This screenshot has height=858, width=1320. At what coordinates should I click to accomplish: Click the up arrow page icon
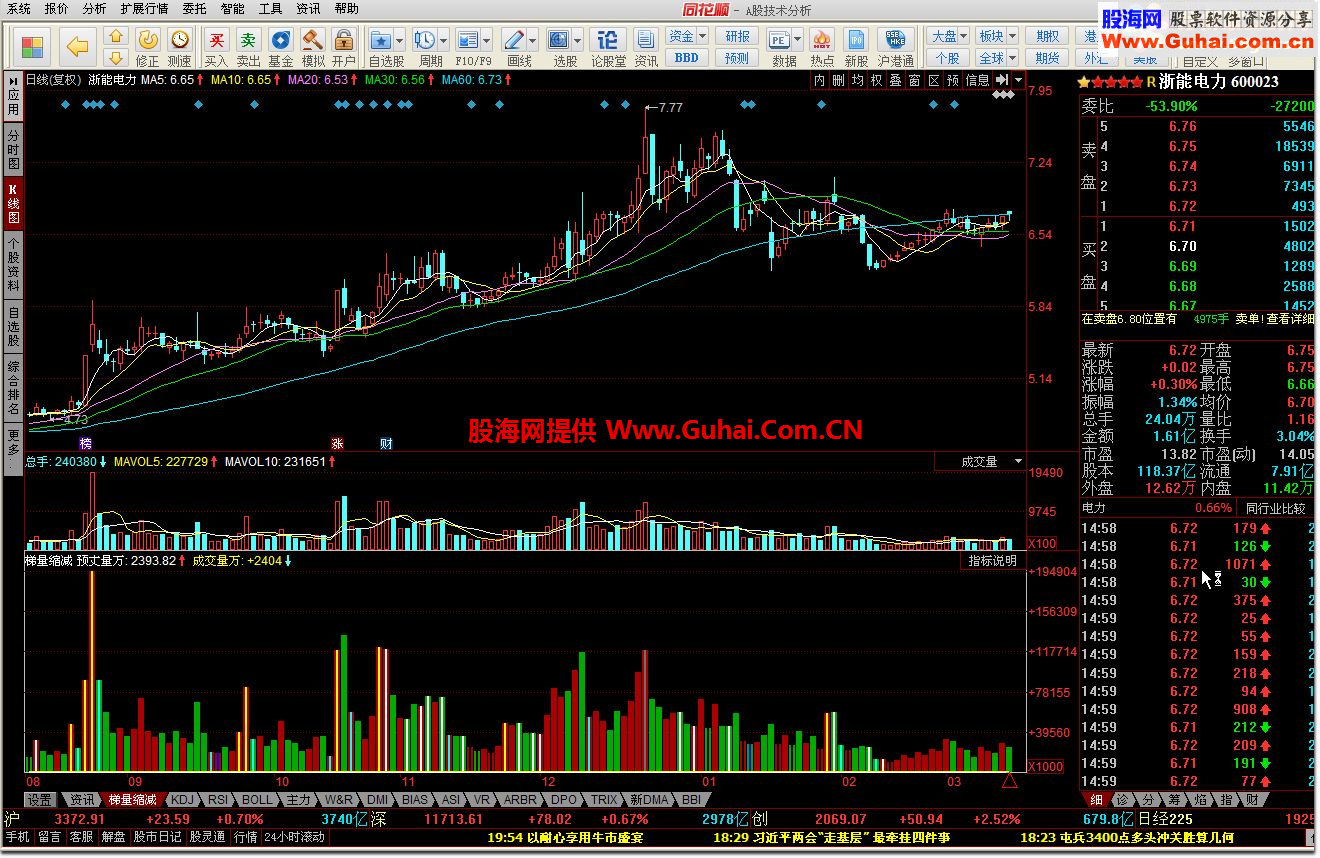(x=116, y=37)
